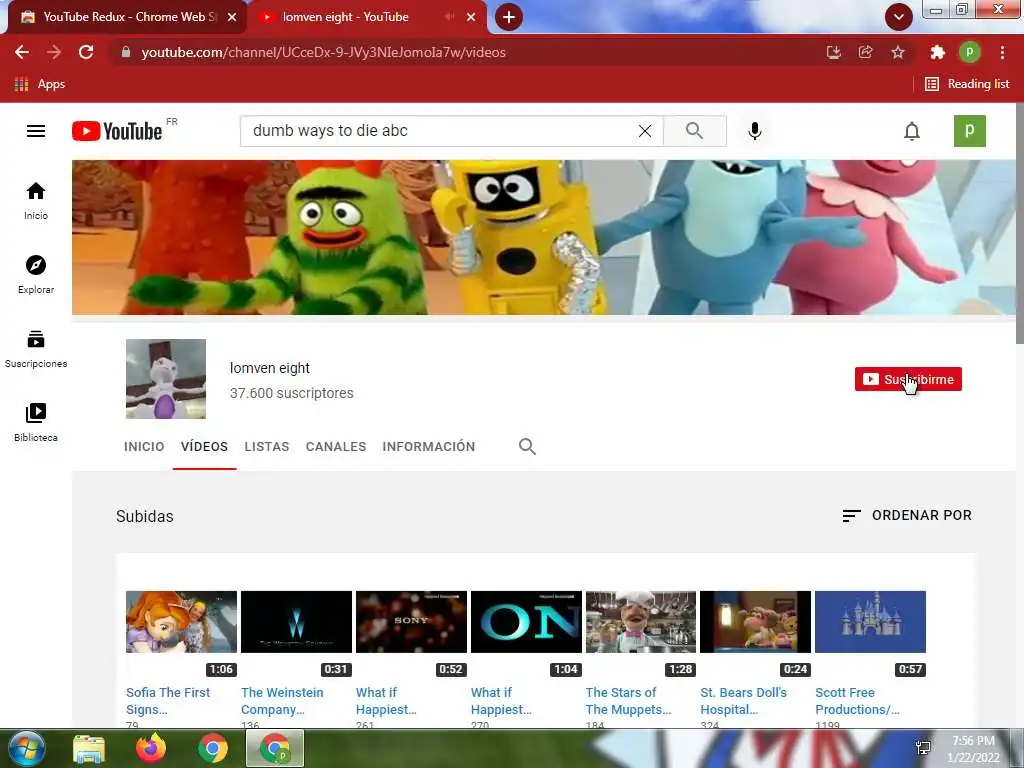Start voice search with the microphone
Screen dimensions: 1024x768
tap(754, 131)
